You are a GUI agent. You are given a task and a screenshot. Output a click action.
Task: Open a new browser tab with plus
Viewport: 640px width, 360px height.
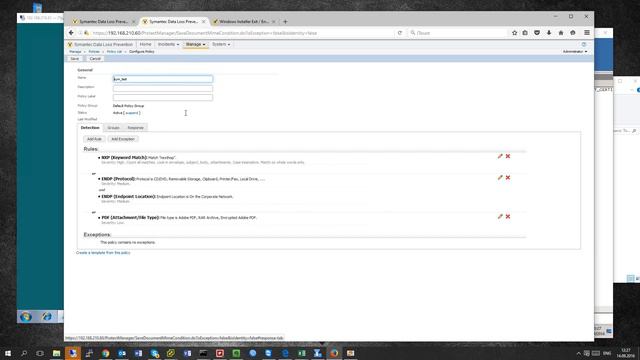coord(285,22)
